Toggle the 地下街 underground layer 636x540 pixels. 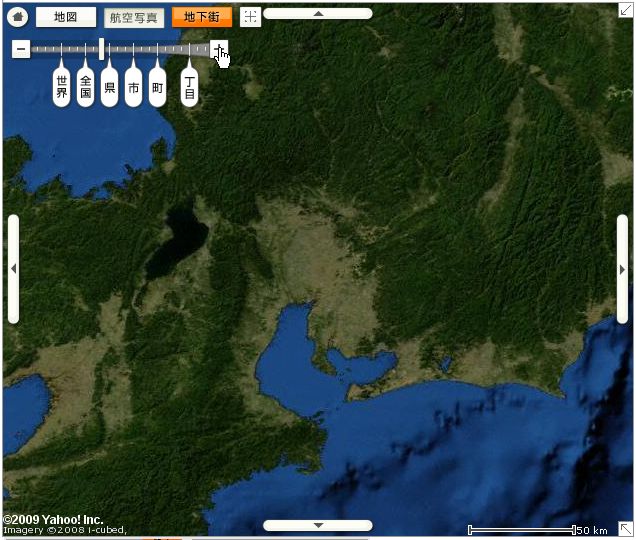202,17
